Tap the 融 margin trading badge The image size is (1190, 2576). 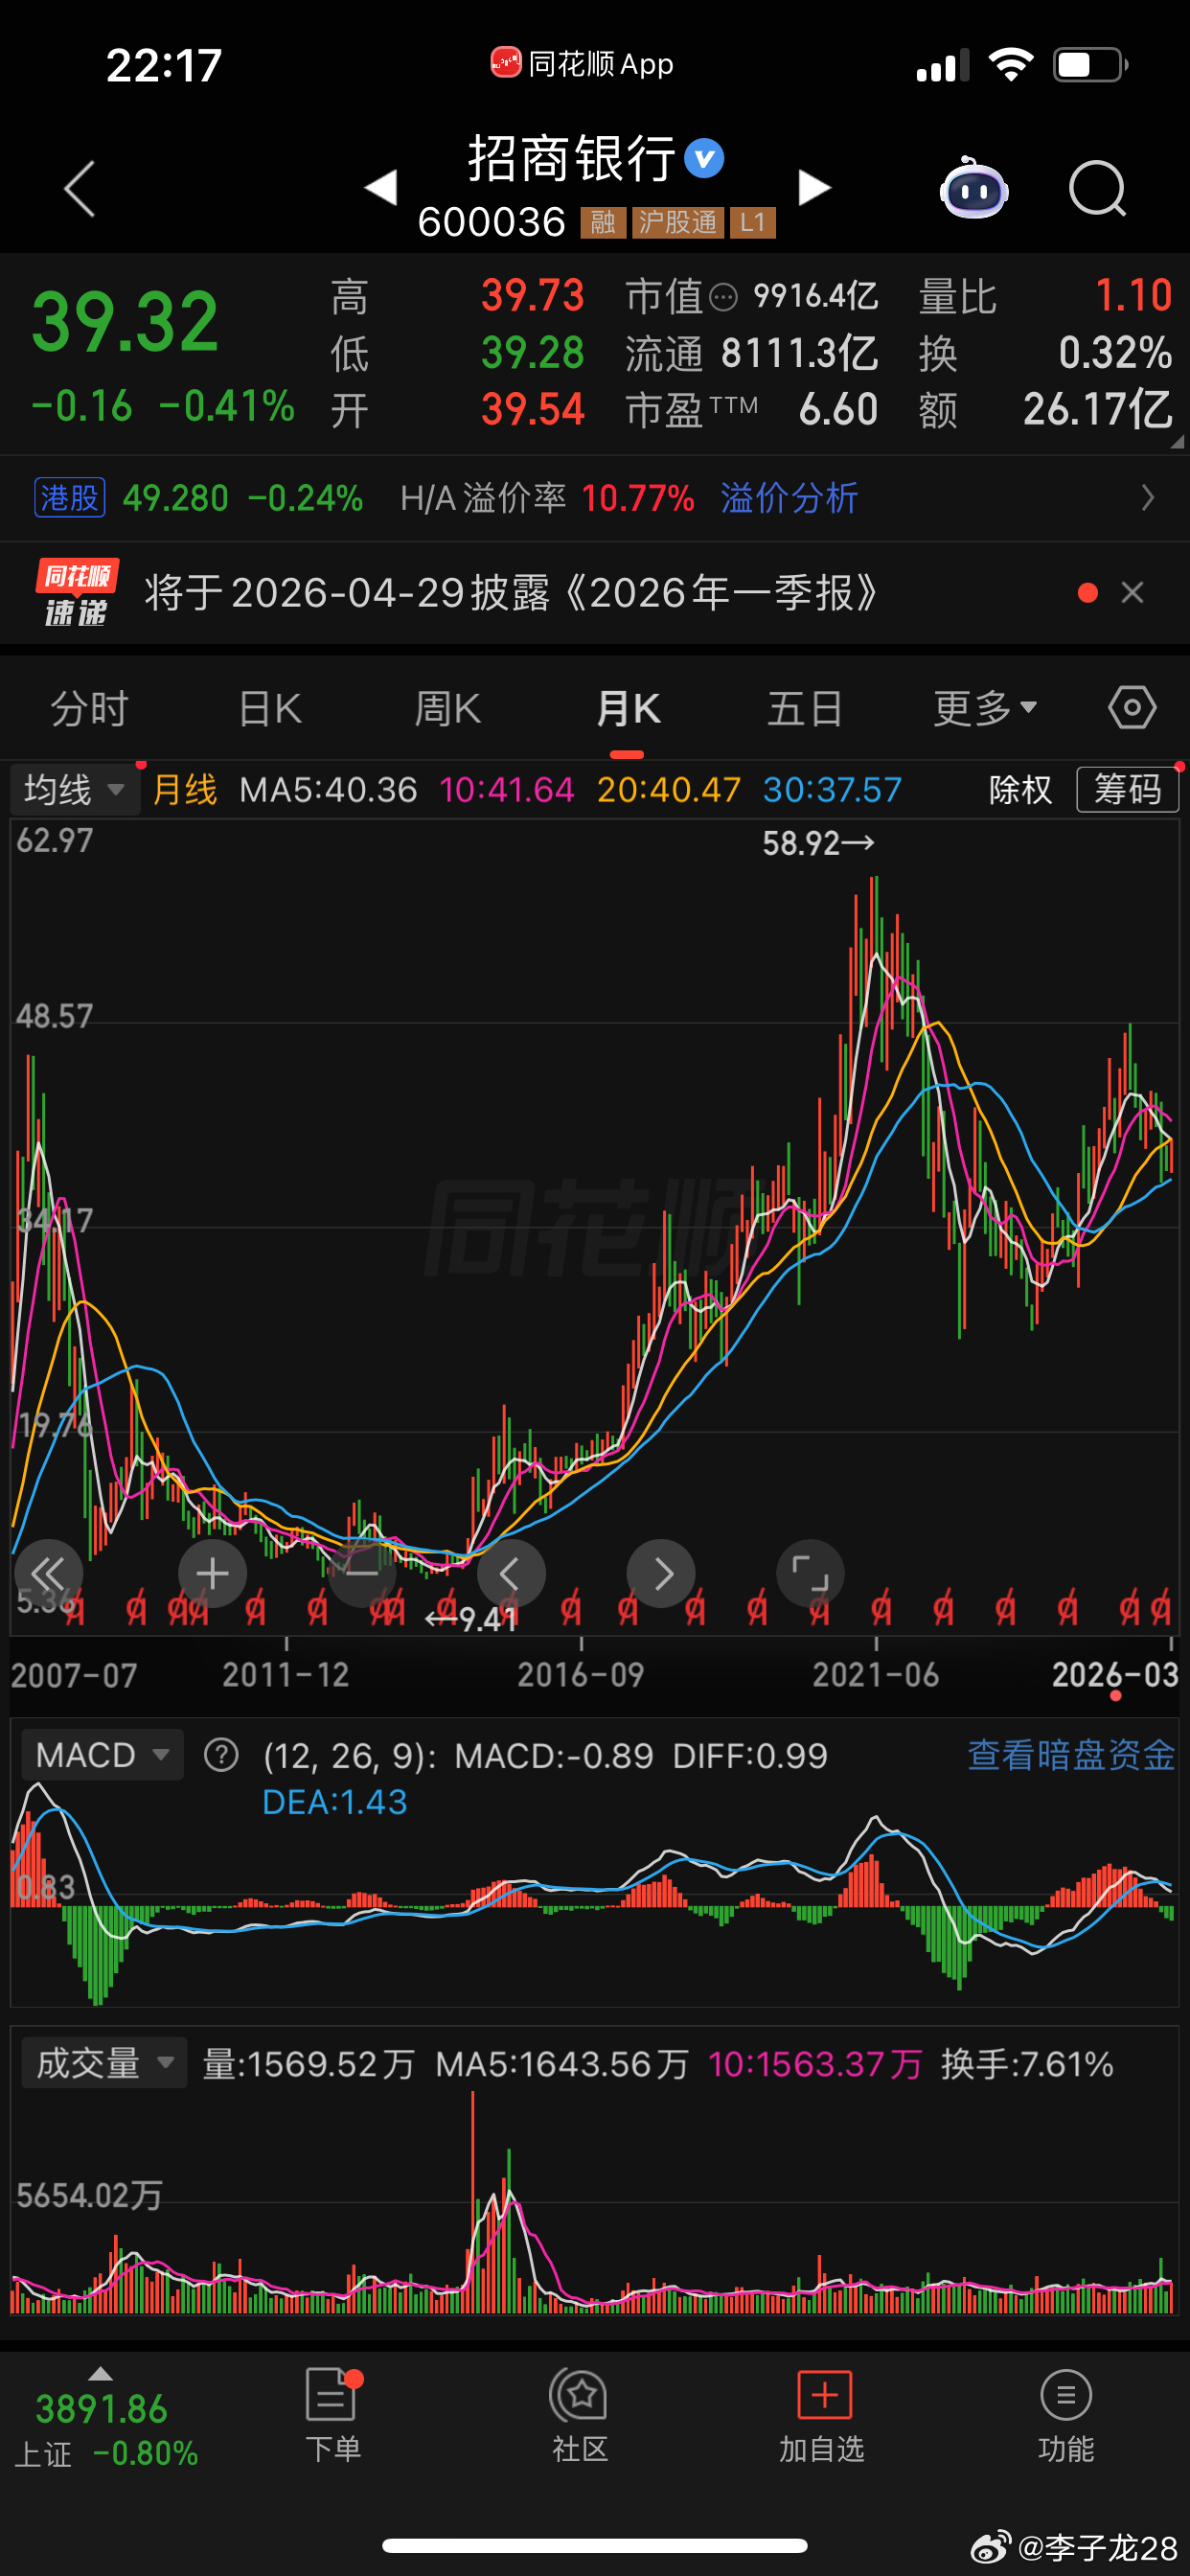[603, 222]
